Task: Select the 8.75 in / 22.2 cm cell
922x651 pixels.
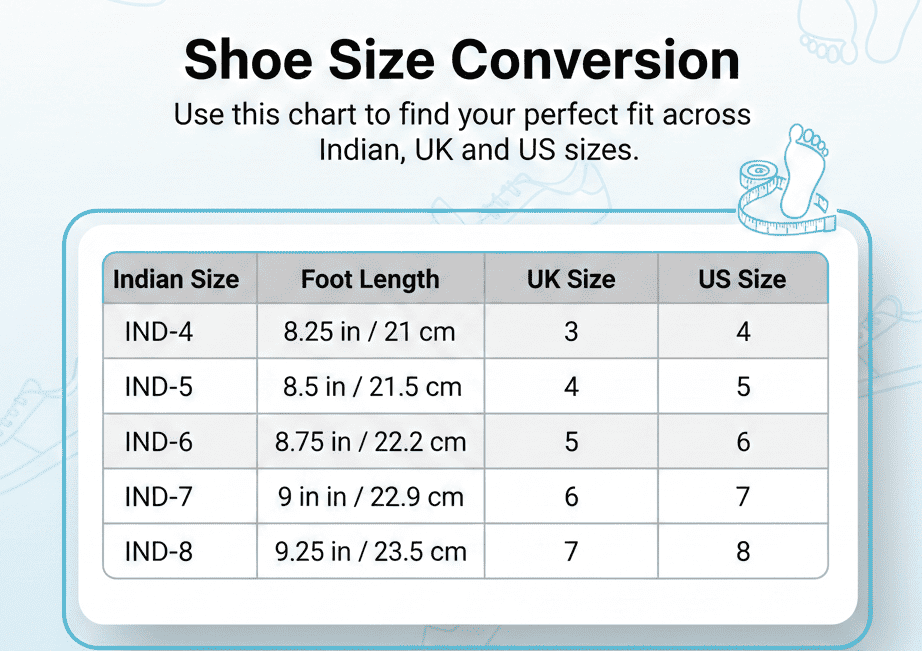Action: [x=371, y=442]
